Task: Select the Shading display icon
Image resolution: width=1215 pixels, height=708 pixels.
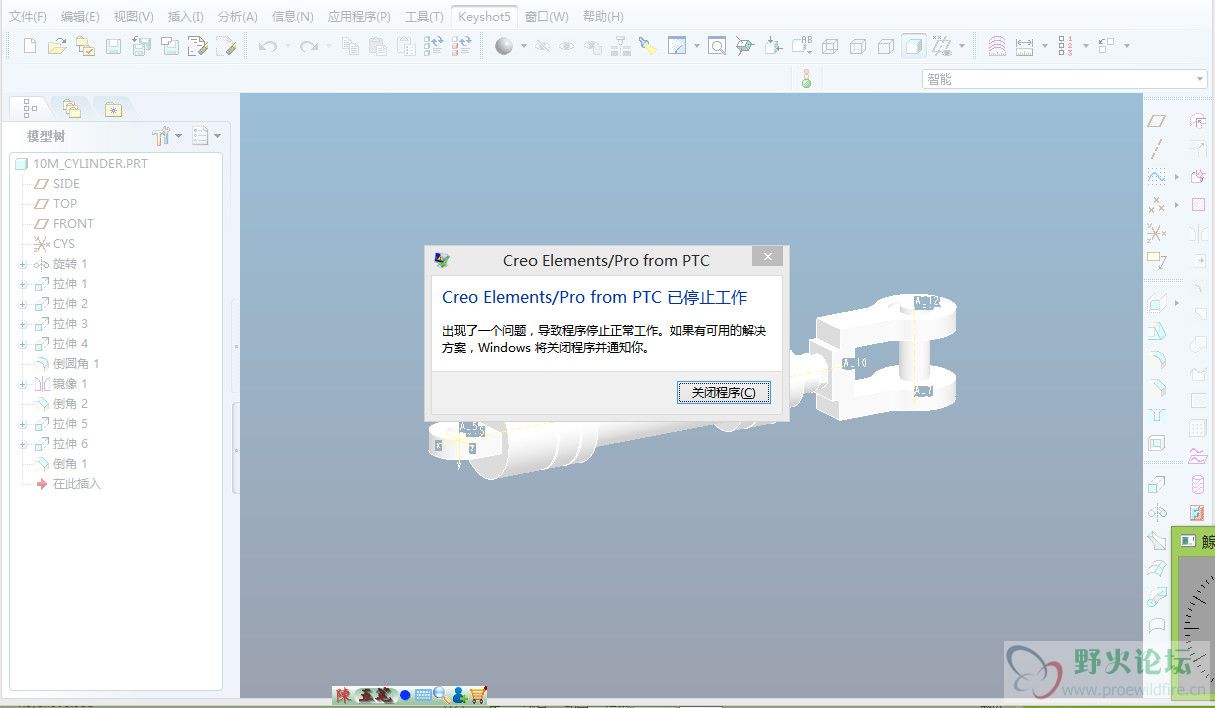Action: click(913, 46)
